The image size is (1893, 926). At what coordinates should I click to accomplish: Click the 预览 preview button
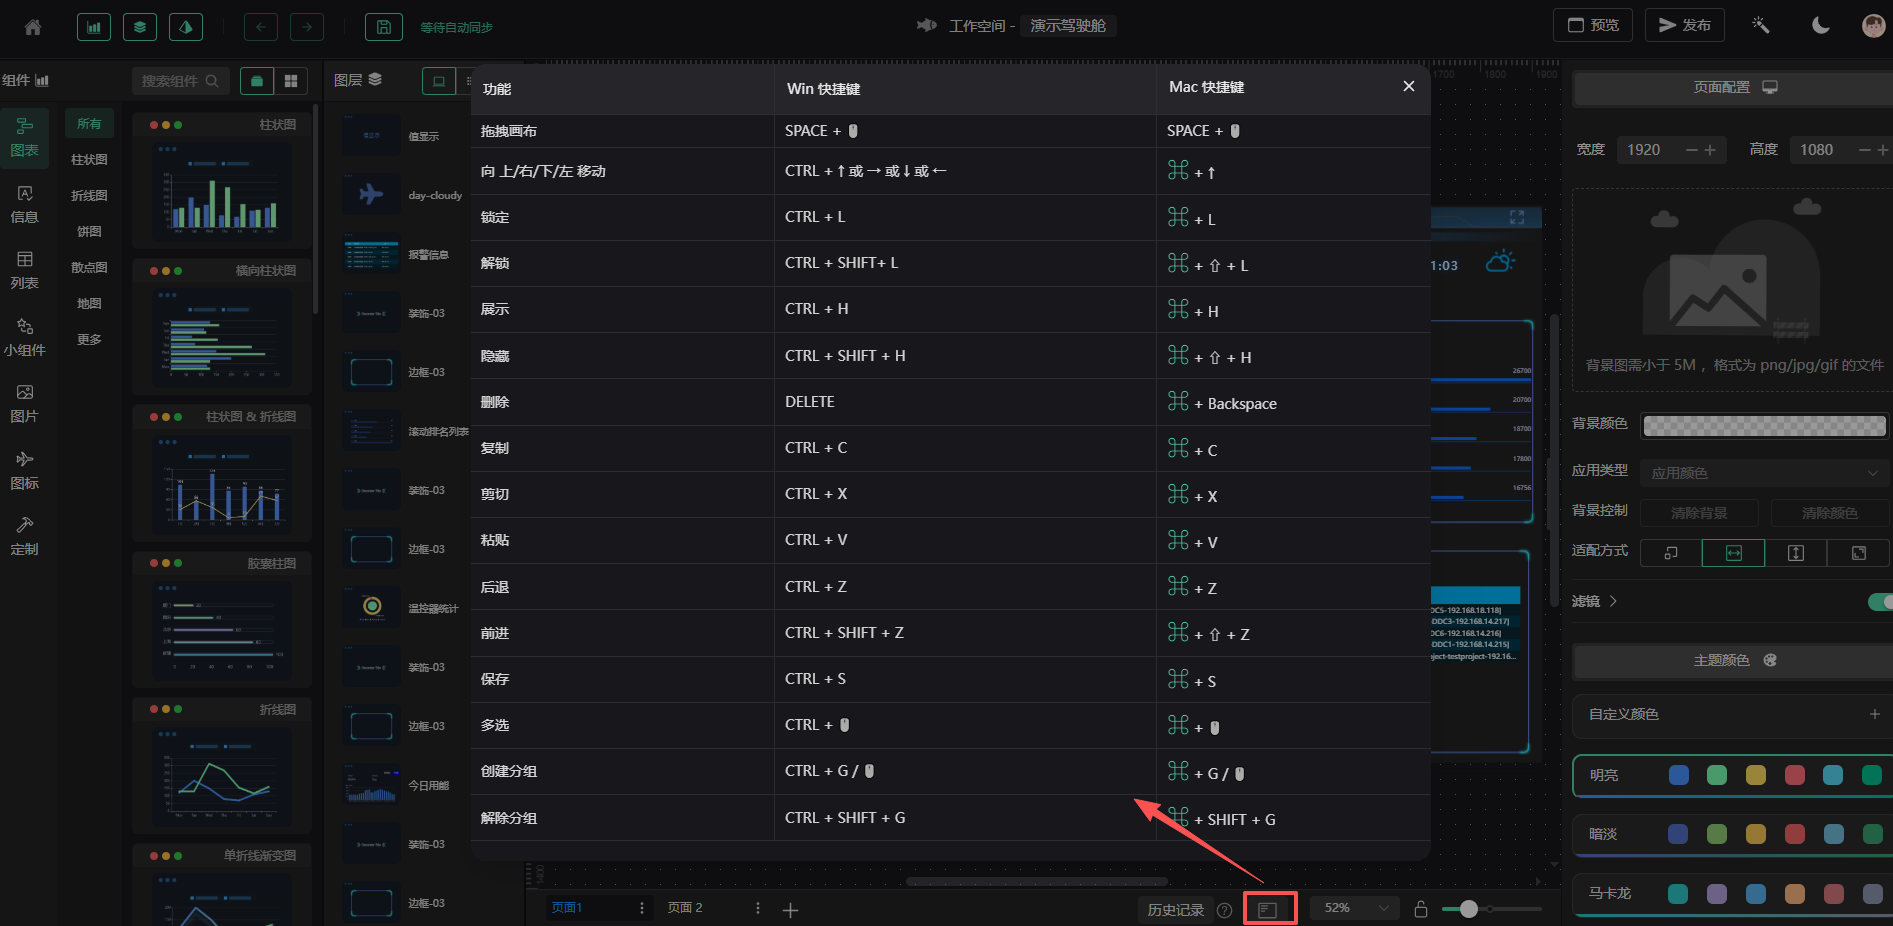point(1593,25)
